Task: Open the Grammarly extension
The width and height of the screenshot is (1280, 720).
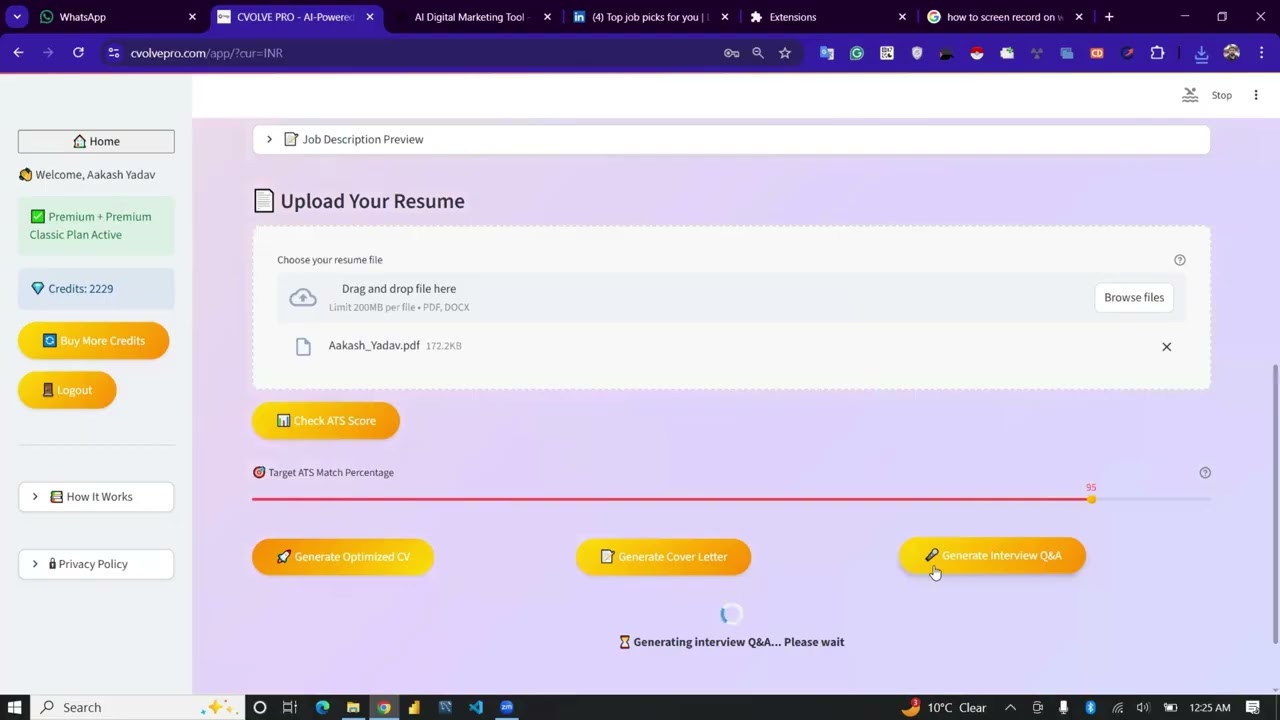Action: click(857, 53)
